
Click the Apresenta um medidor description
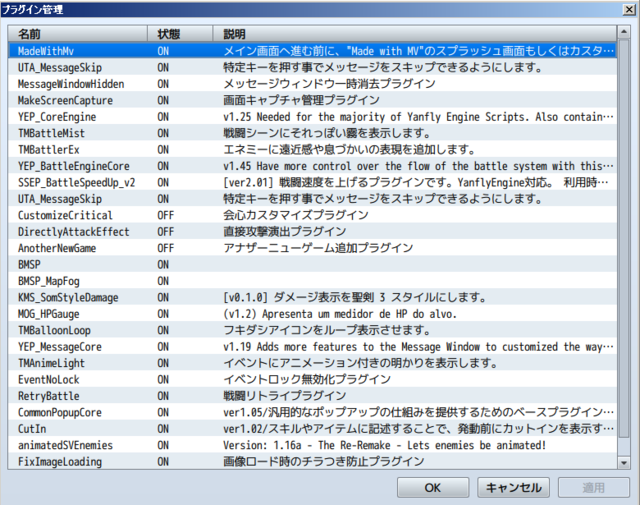(x=340, y=314)
